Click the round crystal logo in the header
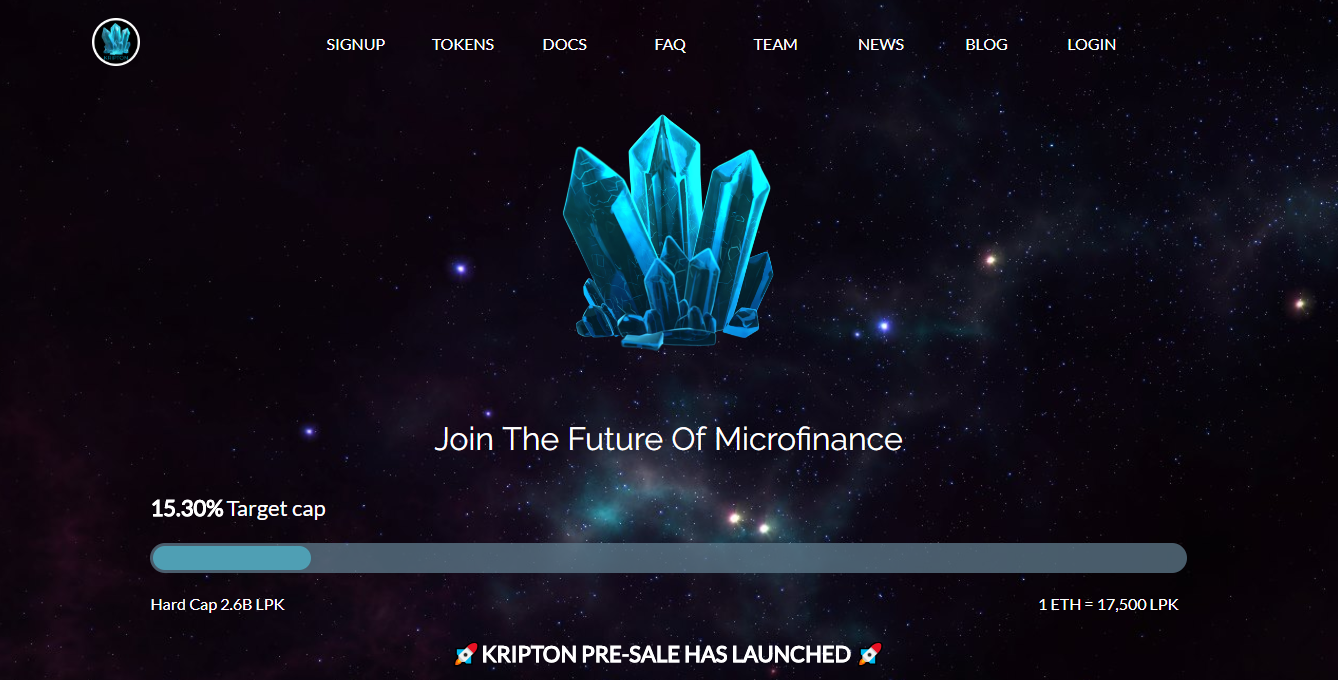 (x=116, y=43)
